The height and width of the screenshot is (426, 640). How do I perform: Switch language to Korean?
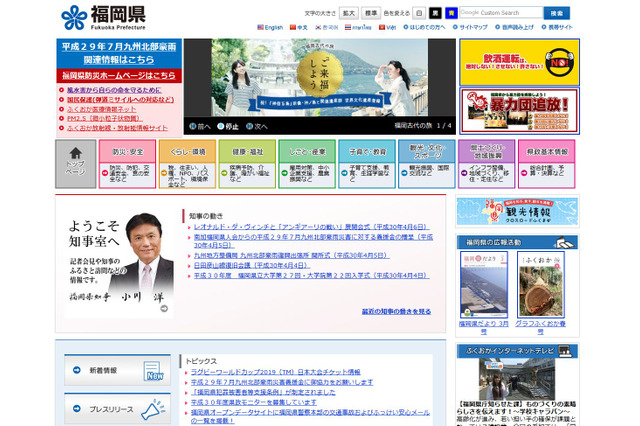click(x=327, y=27)
